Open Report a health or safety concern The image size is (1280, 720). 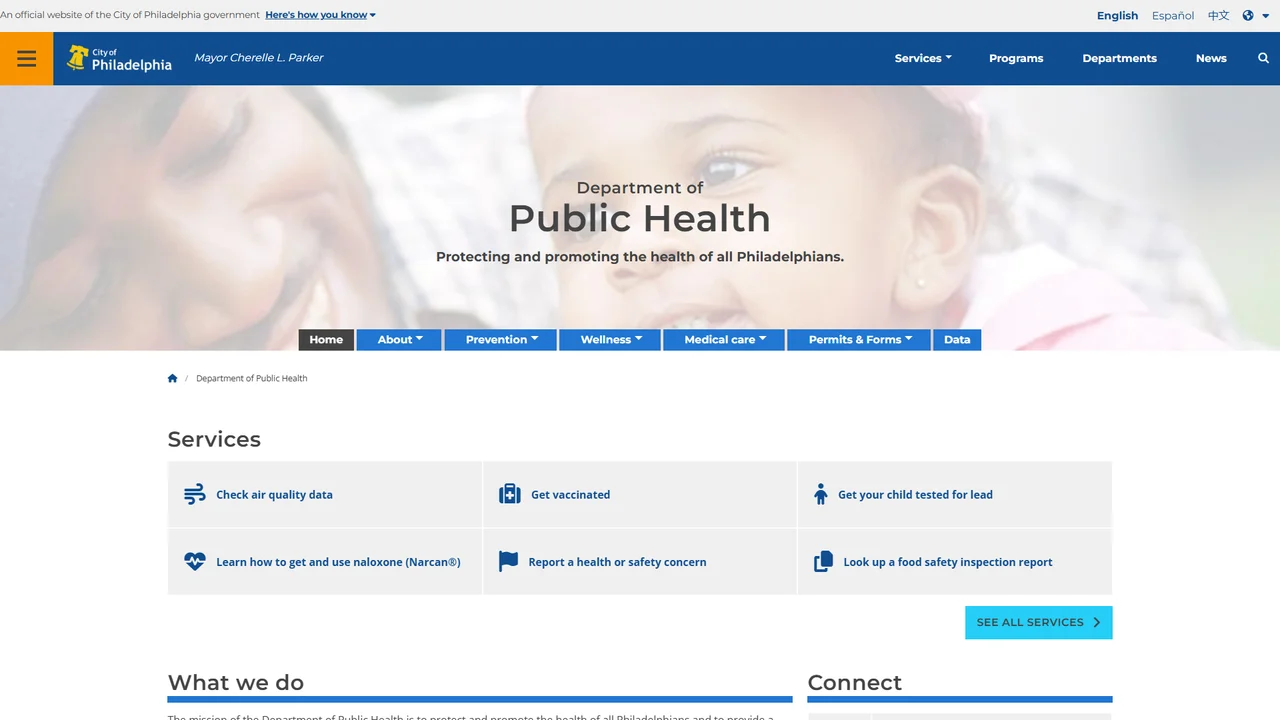click(617, 562)
